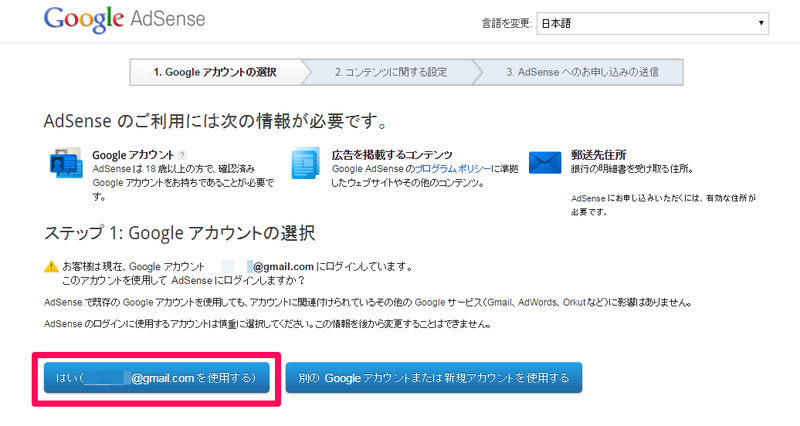Click the Google account people icon
Viewport: 800px width, 426px height.
(x=66, y=163)
